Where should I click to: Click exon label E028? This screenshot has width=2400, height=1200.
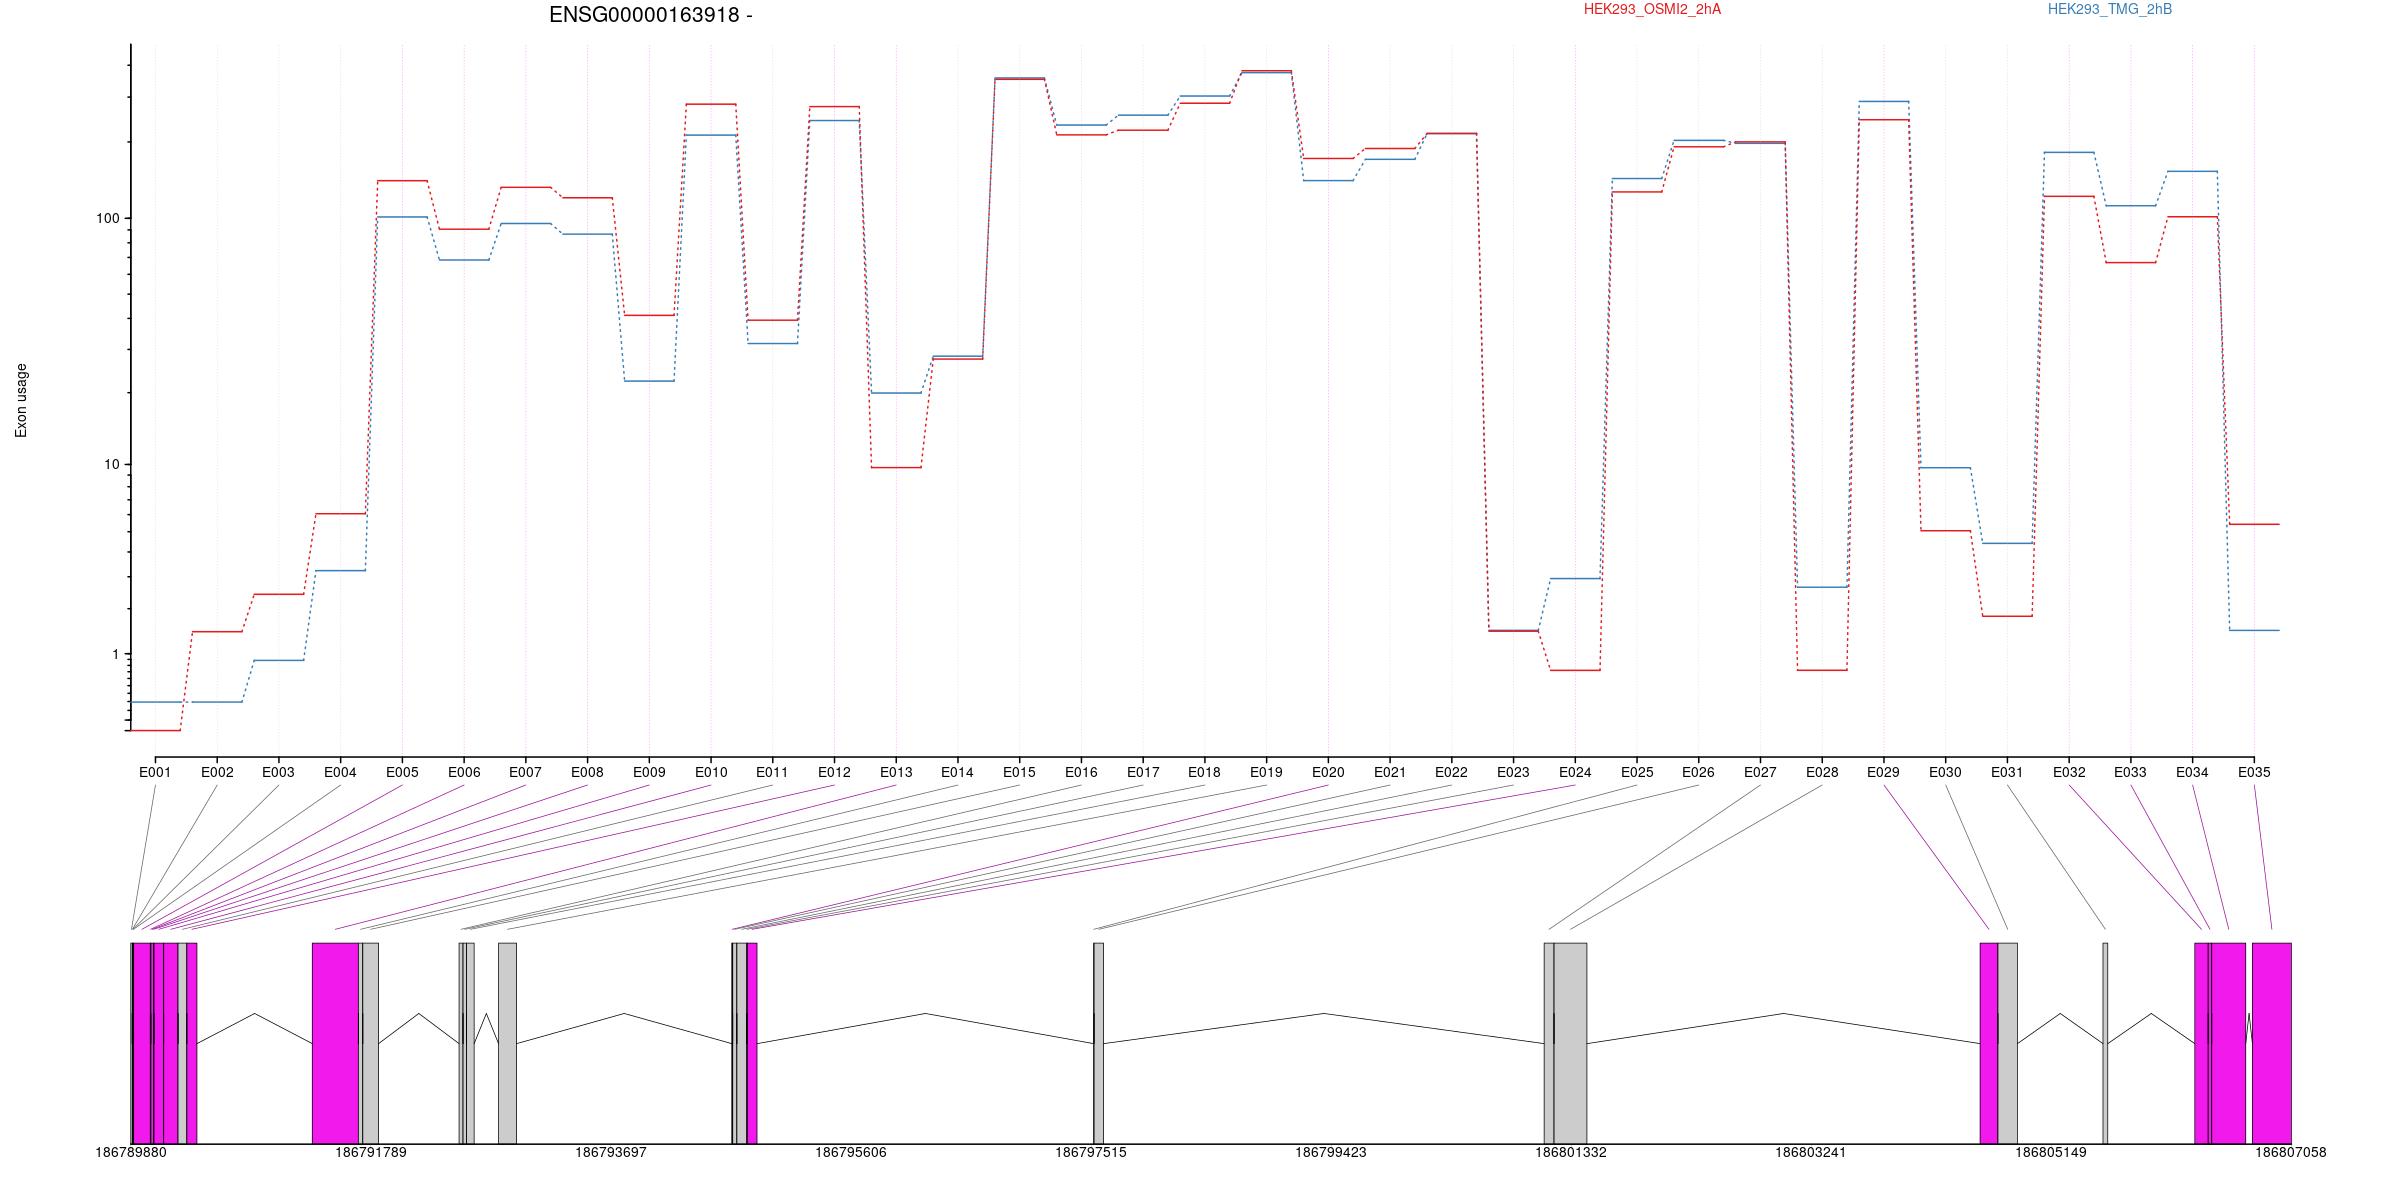(1822, 772)
